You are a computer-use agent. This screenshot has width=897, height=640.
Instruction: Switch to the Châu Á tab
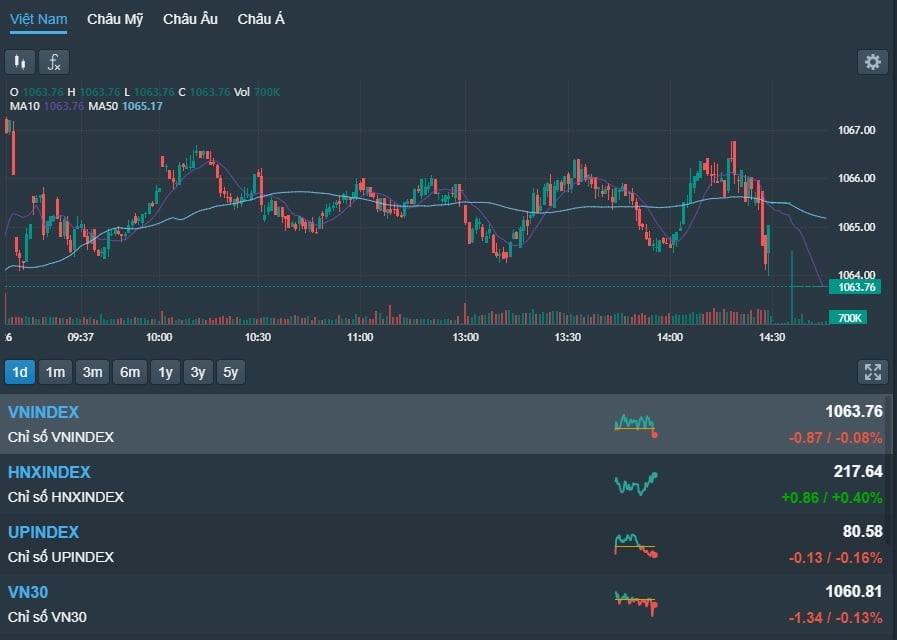[261, 19]
